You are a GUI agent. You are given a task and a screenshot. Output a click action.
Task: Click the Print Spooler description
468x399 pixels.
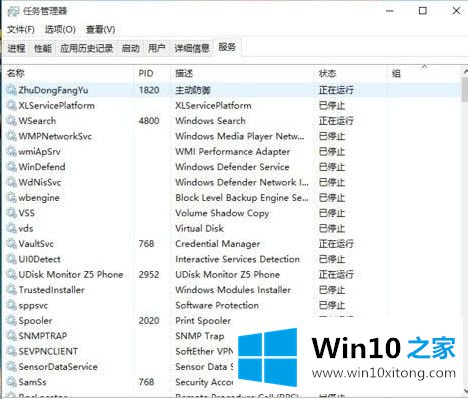203,321
